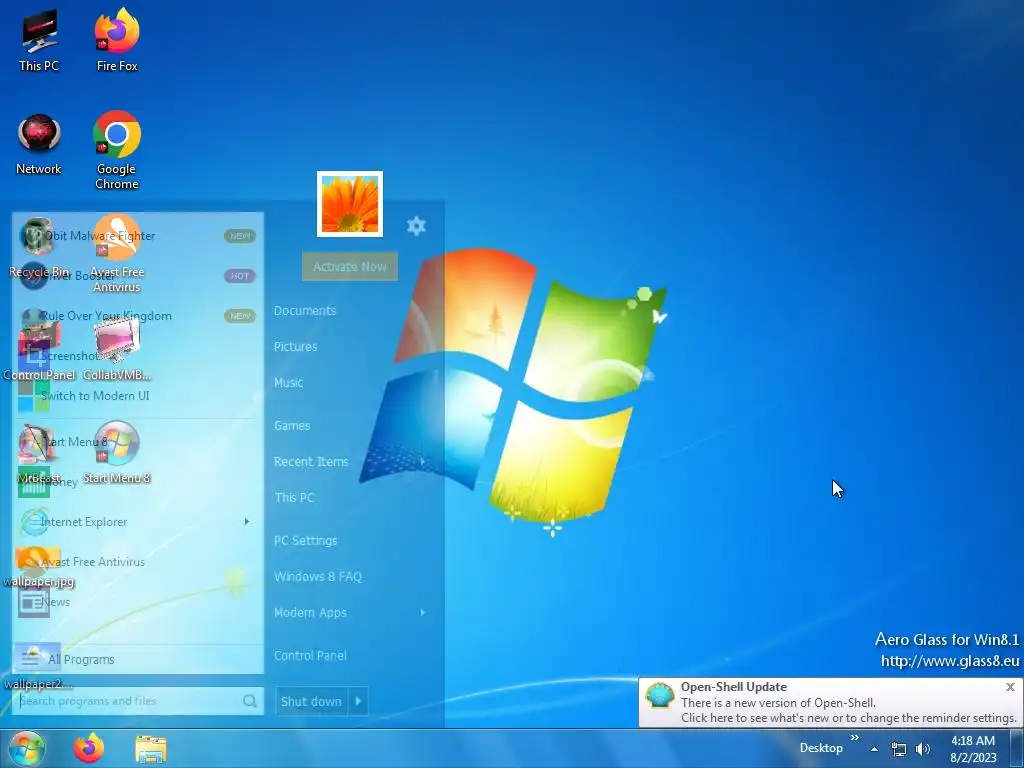Click the Open-Shell Update notification message

(848, 711)
